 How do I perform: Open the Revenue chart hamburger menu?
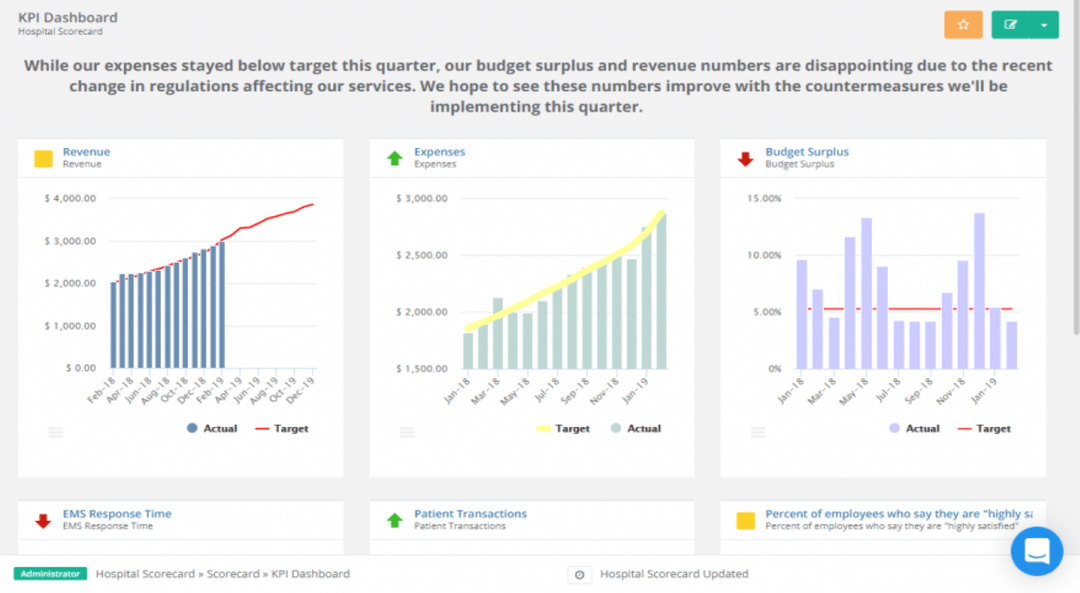(56, 432)
